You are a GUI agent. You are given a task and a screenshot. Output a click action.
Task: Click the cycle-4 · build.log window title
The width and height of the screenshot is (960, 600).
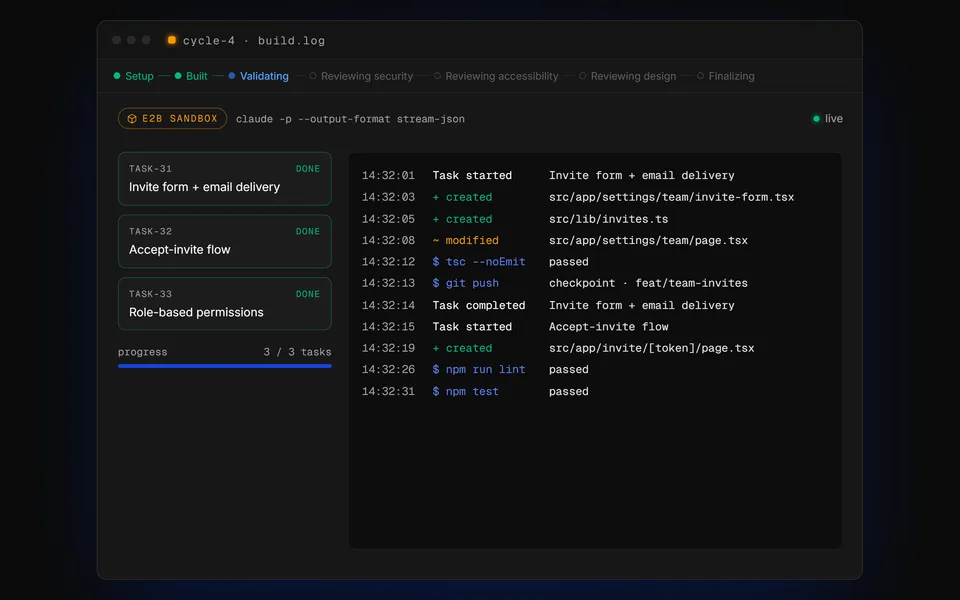[253, 40]
